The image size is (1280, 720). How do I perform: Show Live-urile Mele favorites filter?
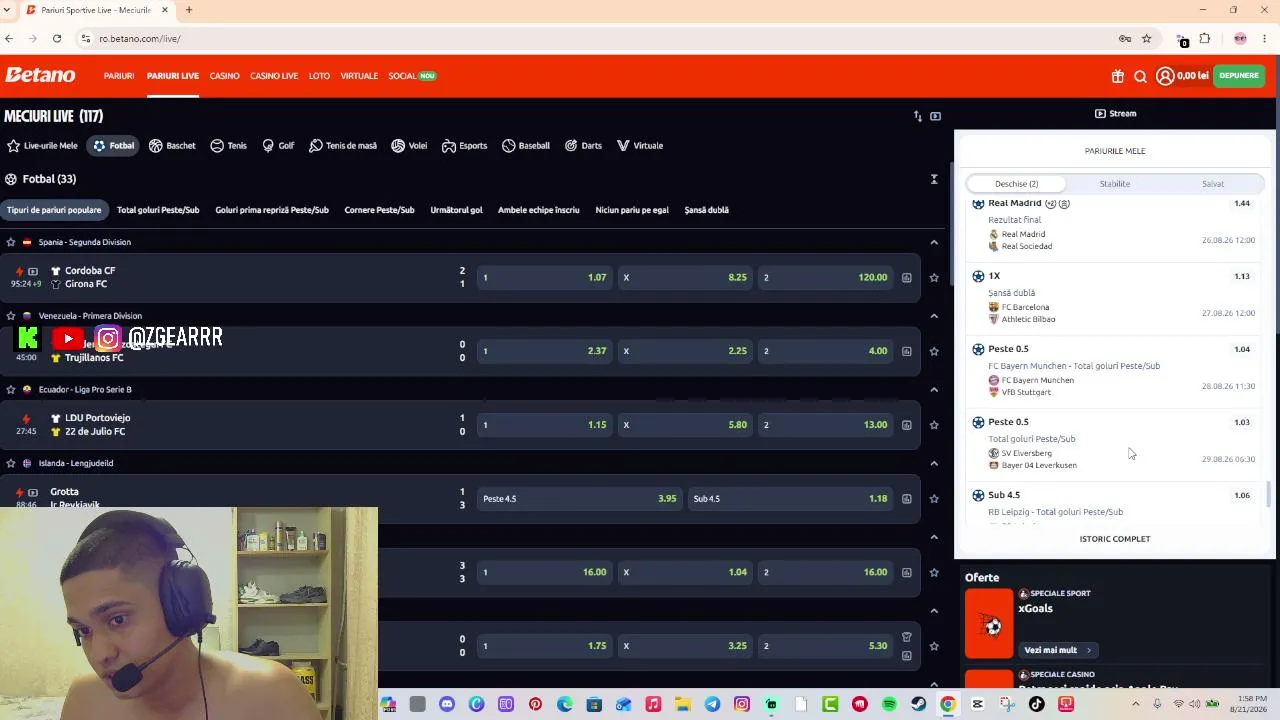pos(42,146)
